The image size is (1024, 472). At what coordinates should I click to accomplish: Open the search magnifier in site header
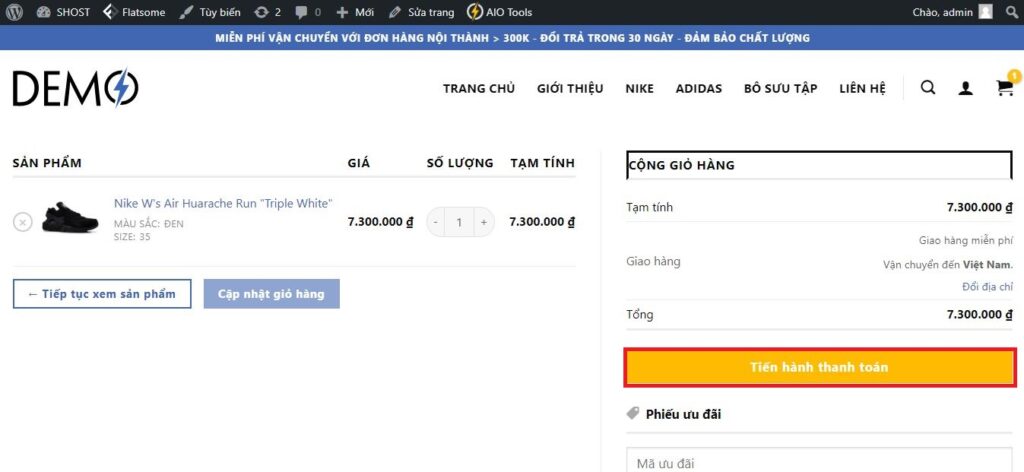pyautogui.click(x=928, y=88)
